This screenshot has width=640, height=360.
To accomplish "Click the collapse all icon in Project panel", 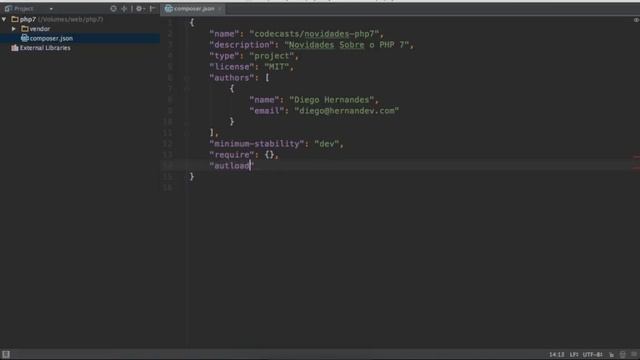I will point(124,9).
